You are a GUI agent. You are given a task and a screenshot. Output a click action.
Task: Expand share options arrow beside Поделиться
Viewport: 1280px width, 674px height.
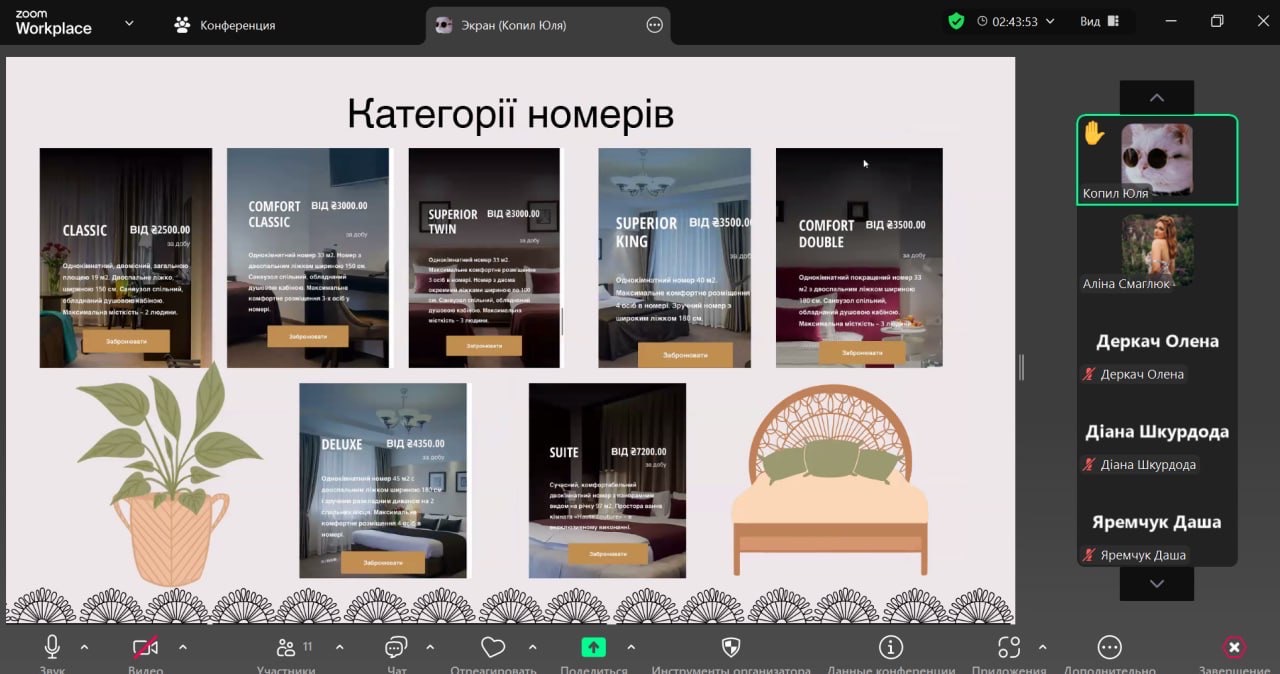631,647
